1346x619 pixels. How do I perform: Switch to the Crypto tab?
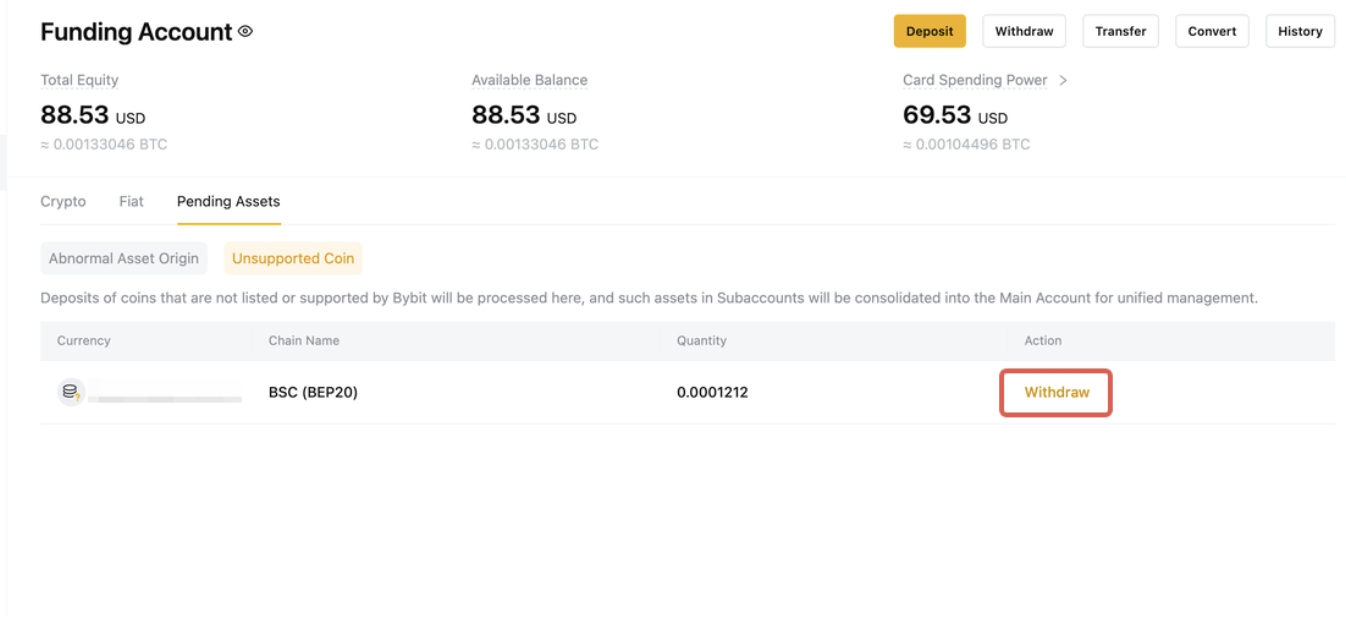click(x=63, y=201)
